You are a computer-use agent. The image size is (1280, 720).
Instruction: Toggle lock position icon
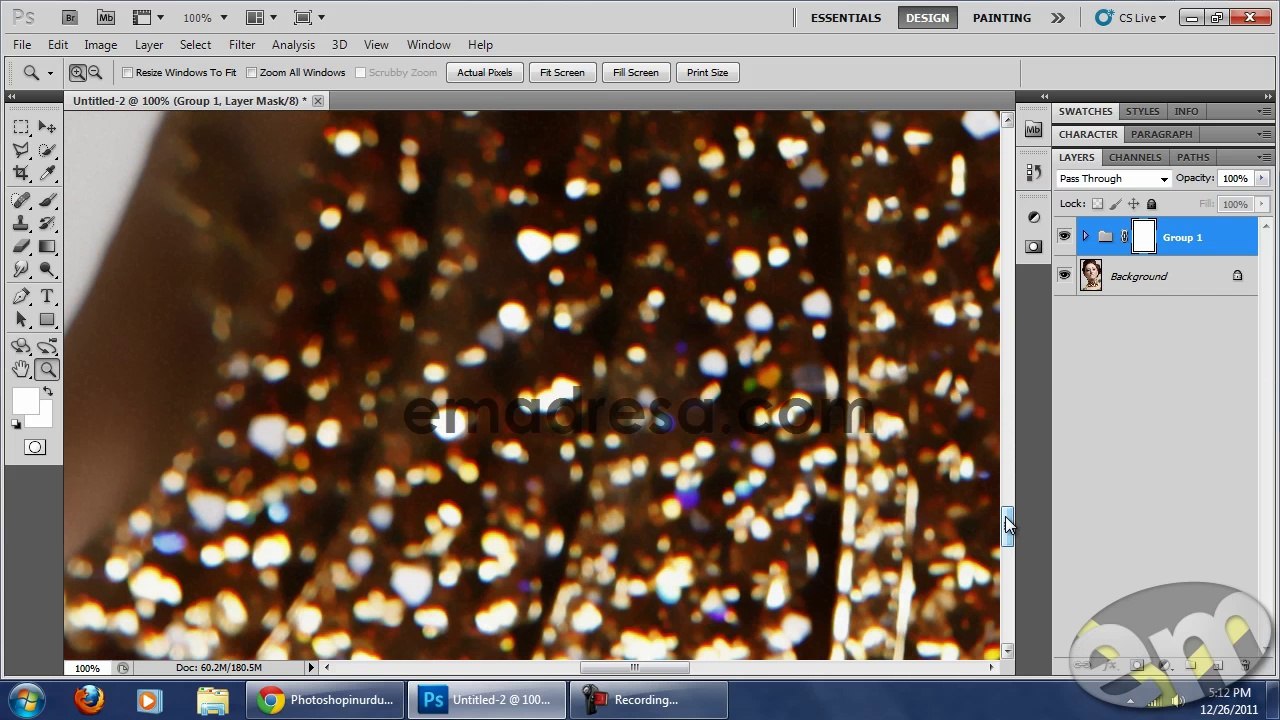click(x=1133, y=204)
